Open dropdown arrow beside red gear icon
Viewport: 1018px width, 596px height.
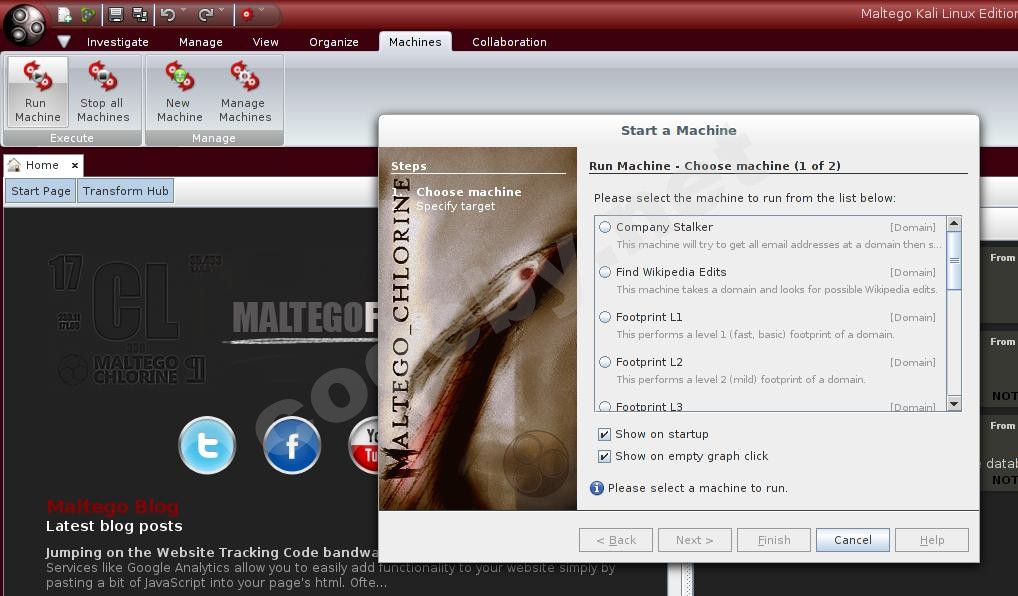(262, 10)
